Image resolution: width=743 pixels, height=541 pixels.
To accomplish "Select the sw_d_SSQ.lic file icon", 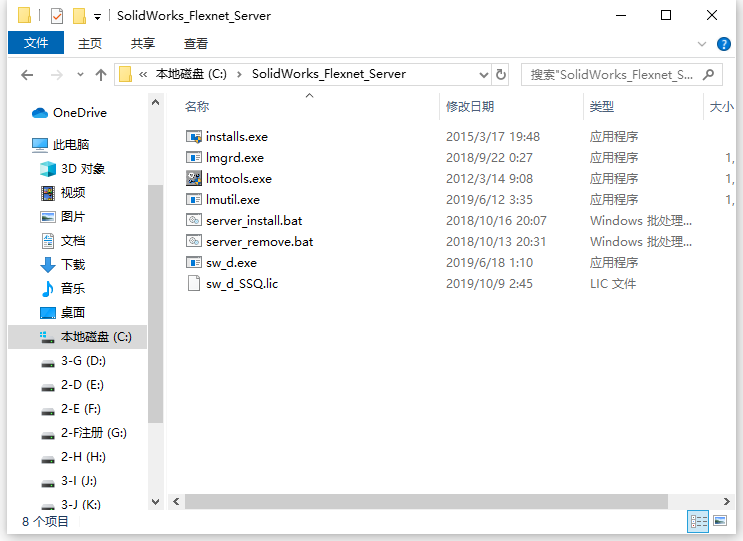I will click(193, 283).
